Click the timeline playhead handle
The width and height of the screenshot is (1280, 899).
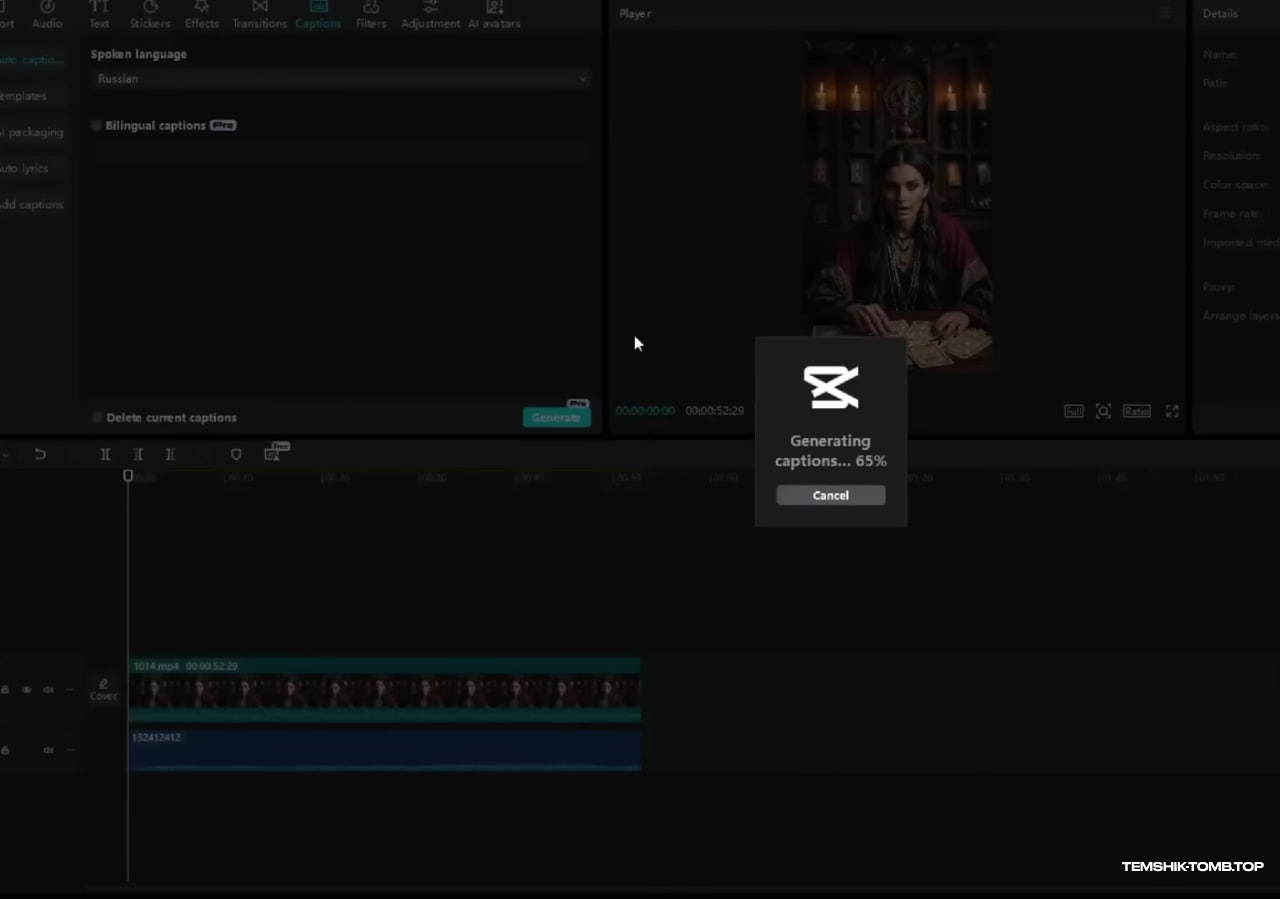coord(128,476)
